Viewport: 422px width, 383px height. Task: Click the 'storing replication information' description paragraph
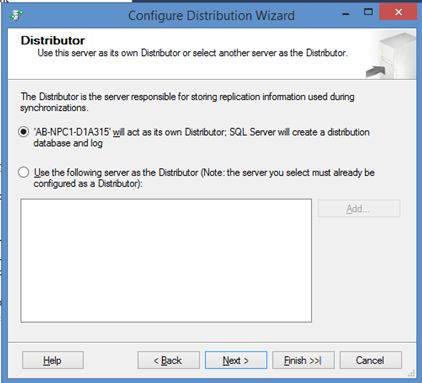(187, 102)
